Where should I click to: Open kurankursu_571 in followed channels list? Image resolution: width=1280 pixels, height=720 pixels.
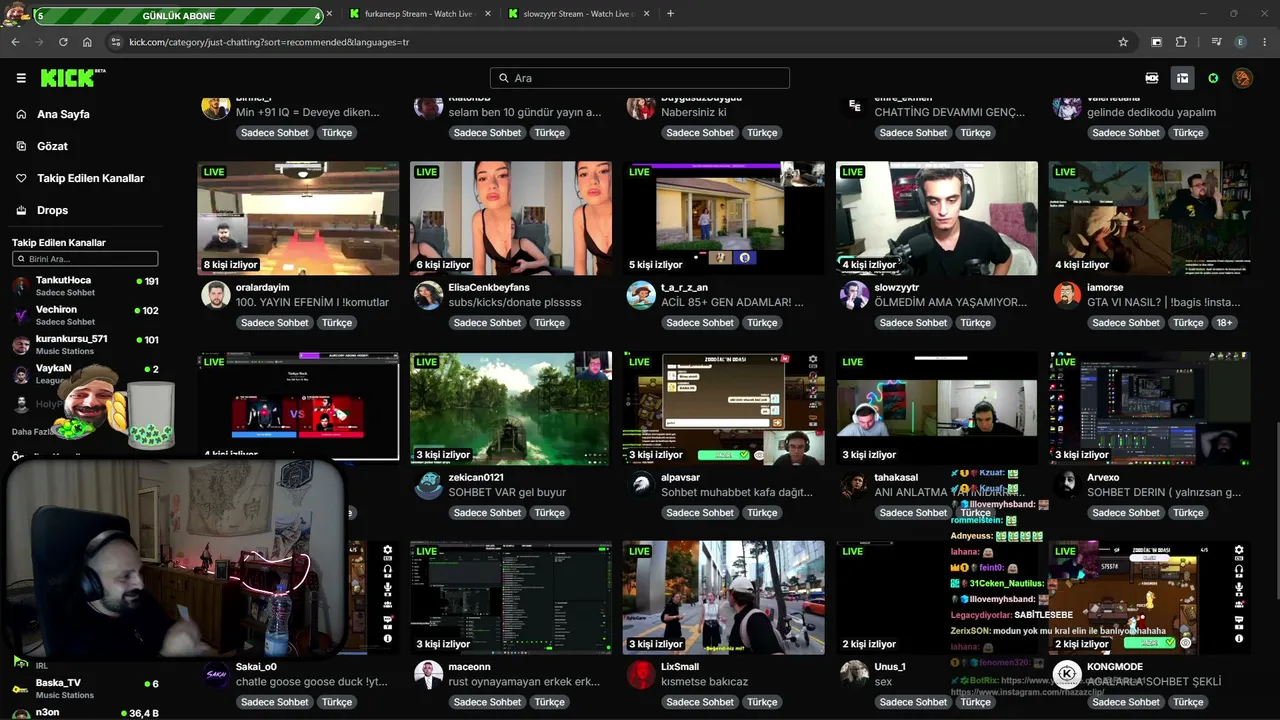pos(85,344)
